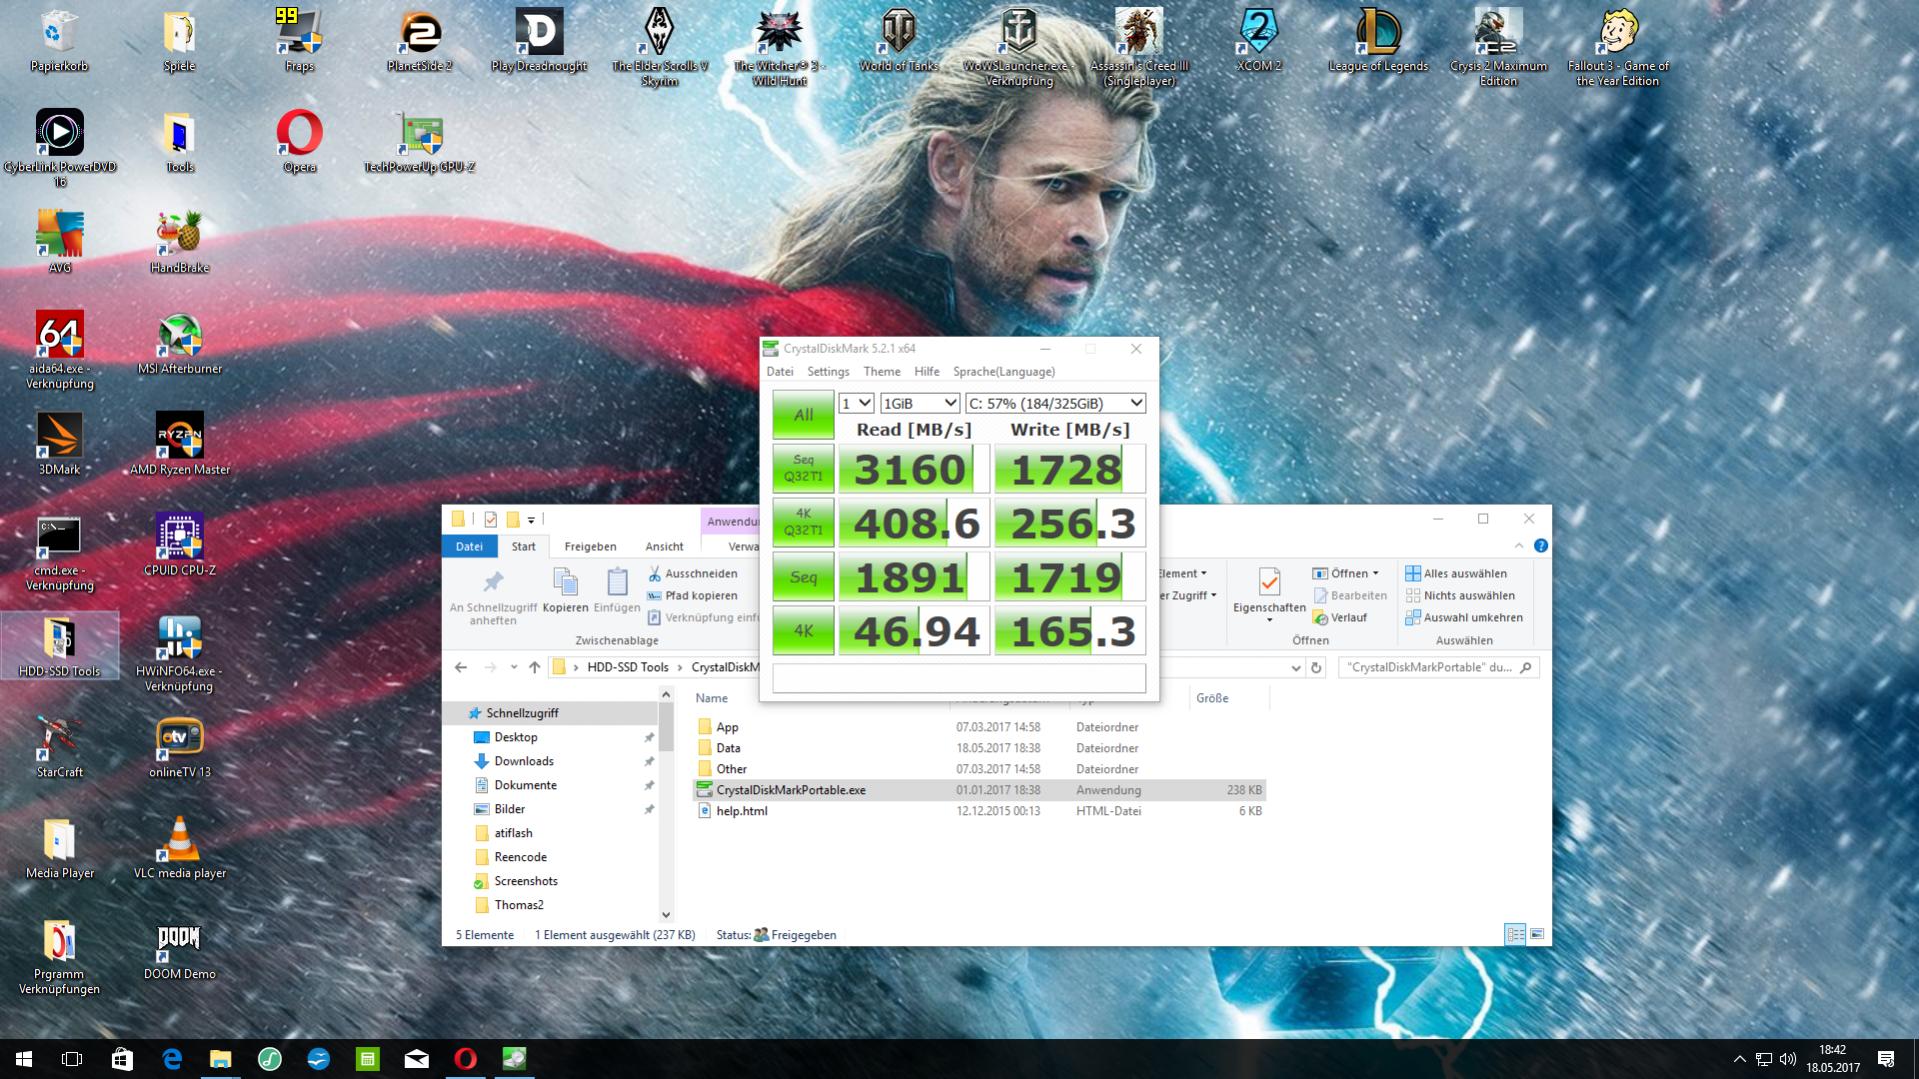Open the Settings menu in CrystalDiskMark
Viewport: 1919px width, 1079px height.
pyautogui.click(x=828, y=371)
